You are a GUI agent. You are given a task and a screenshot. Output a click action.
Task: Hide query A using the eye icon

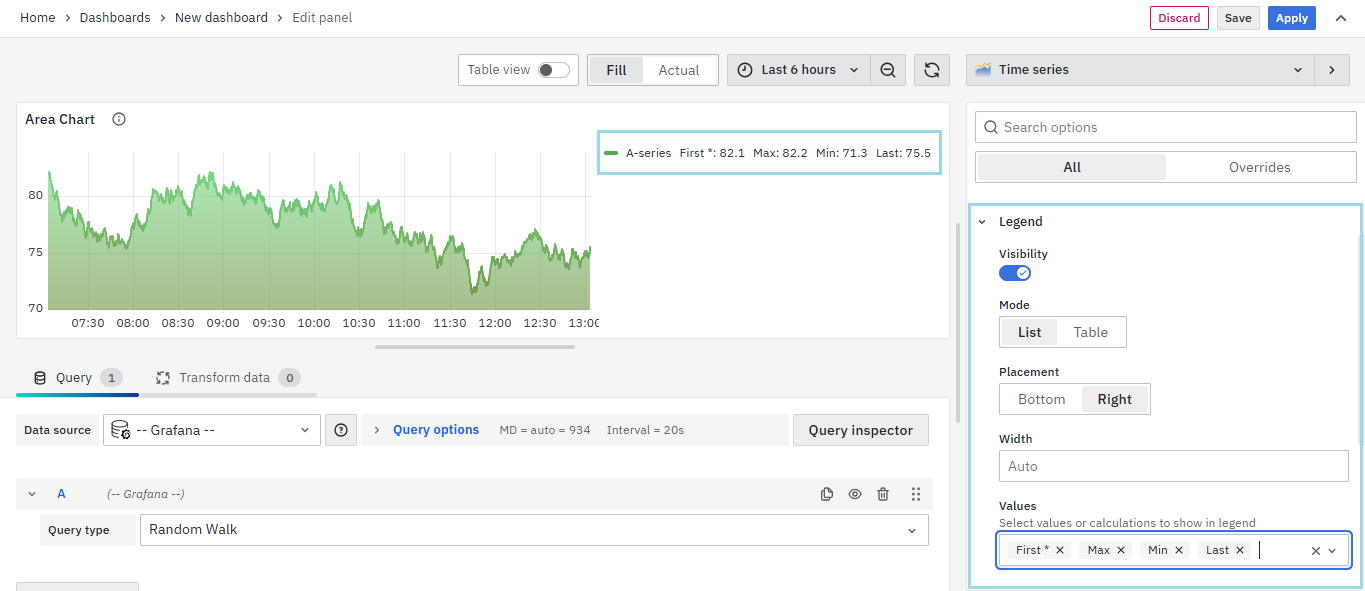(x=855, y=494)
